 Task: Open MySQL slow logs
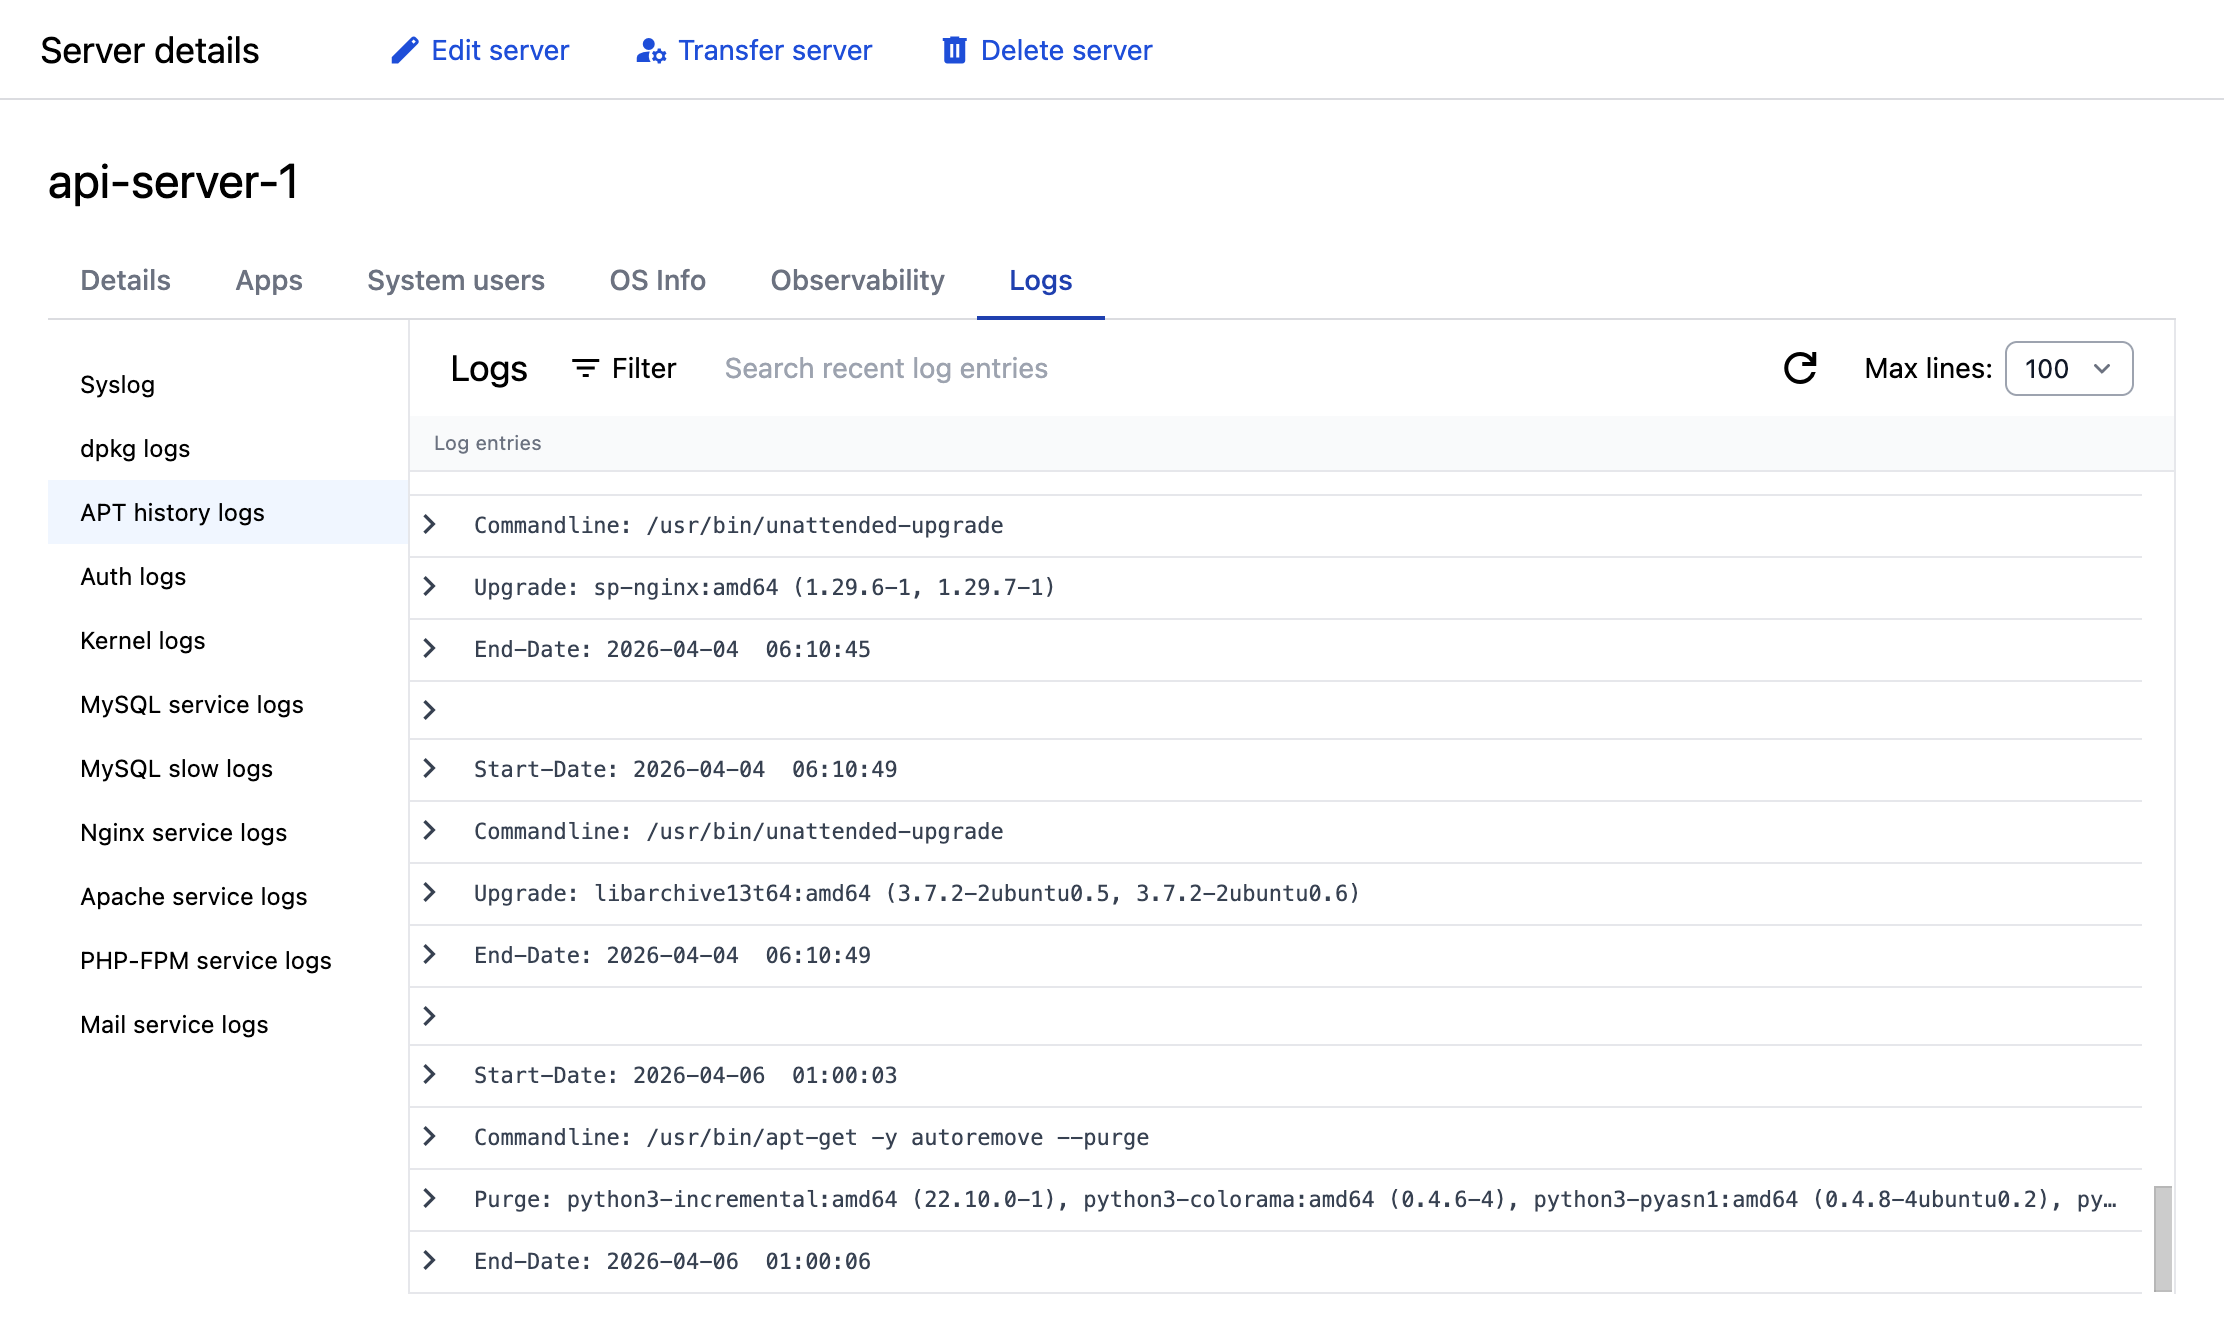tap(176, 768)
